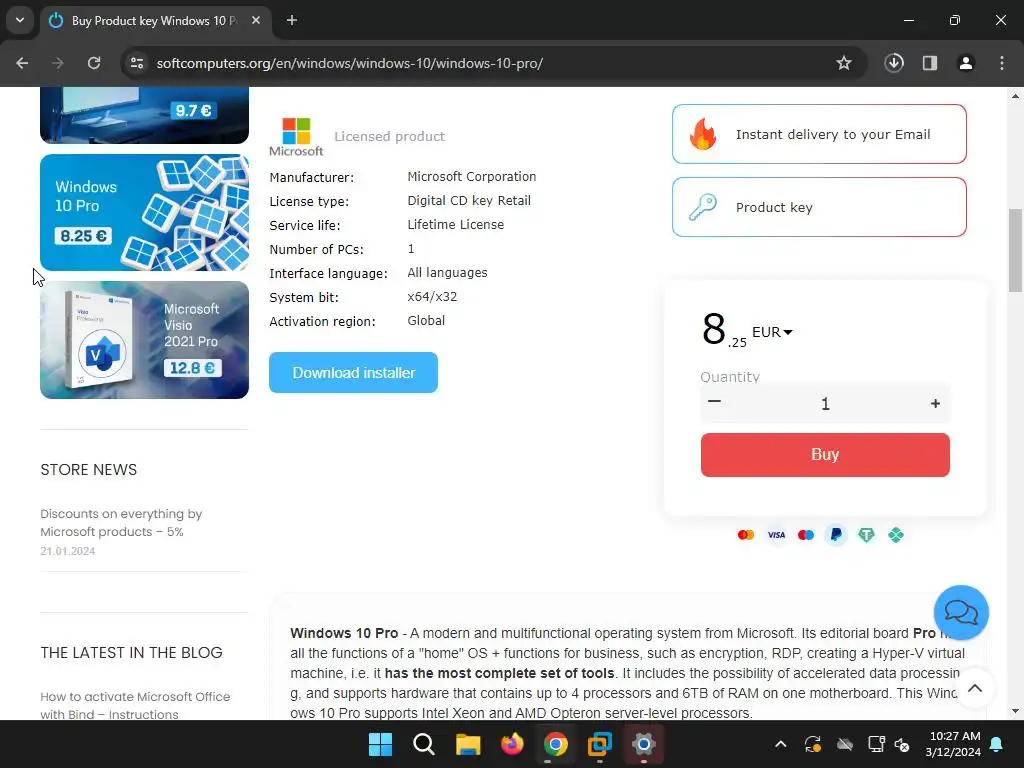The image size is (1024, 768).
Task: Open Chrome downloads icon
Action: click(894, 63)
